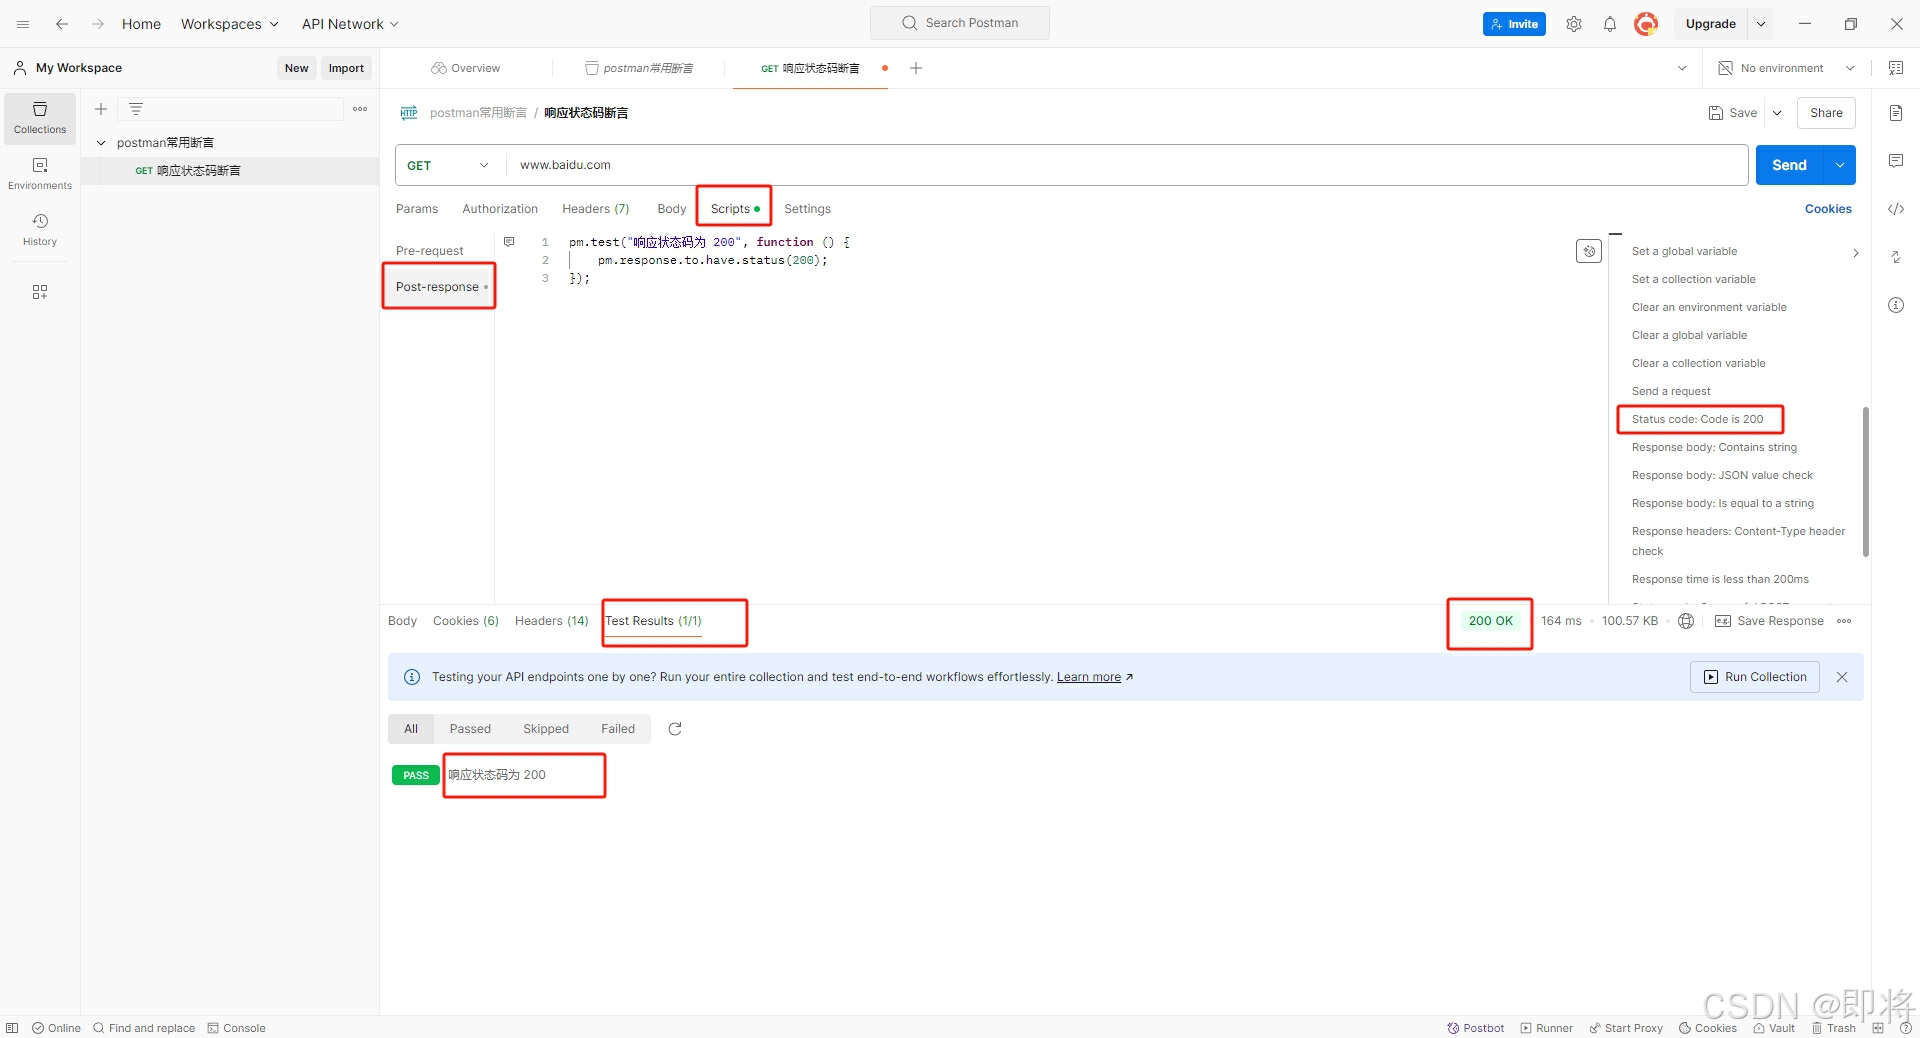Viewport: 1920px width, 1038px height.
Task: Click the snippets list scrollbar
Action: (1866, 482)
